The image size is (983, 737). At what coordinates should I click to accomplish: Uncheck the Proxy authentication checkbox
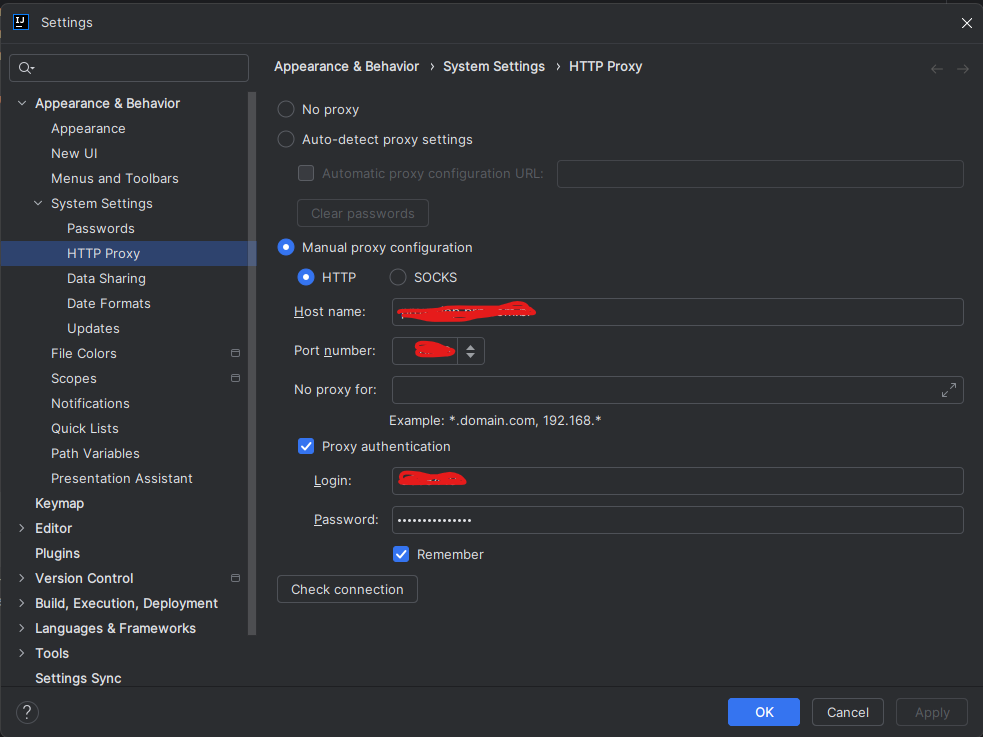tap(306, 446)
